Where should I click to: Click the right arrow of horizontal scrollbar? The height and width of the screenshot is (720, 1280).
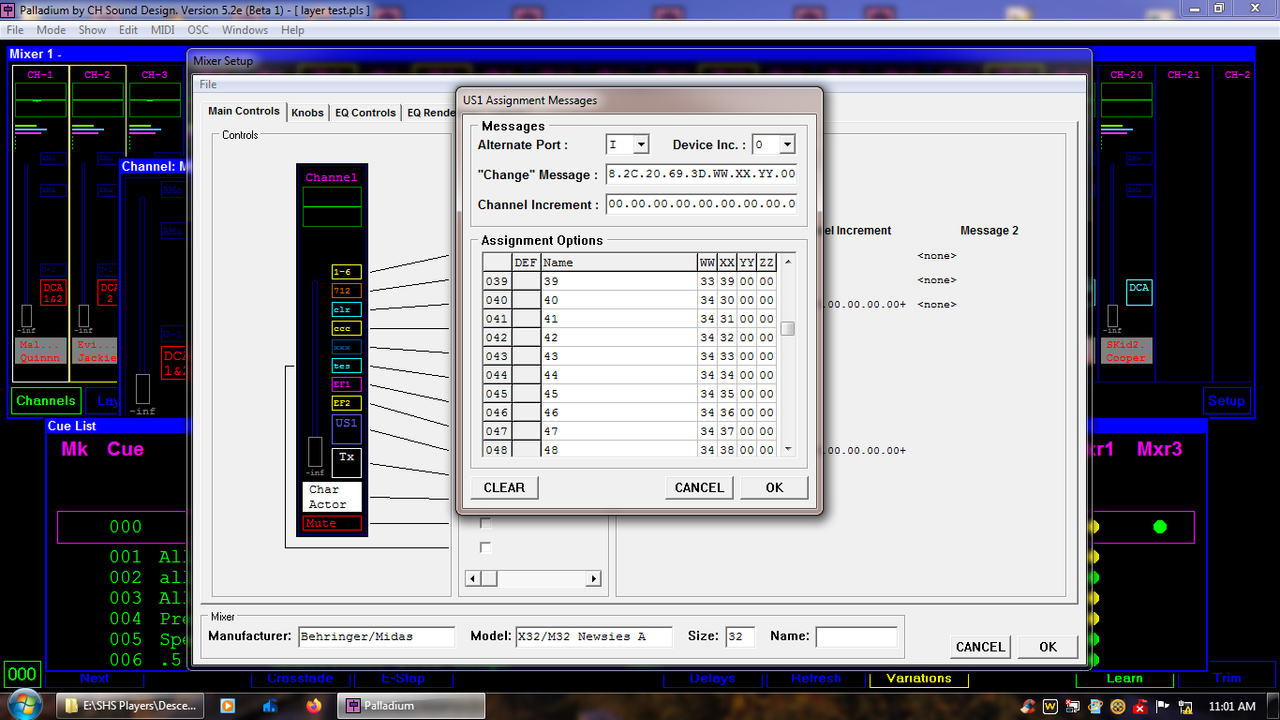coord(593,578)
